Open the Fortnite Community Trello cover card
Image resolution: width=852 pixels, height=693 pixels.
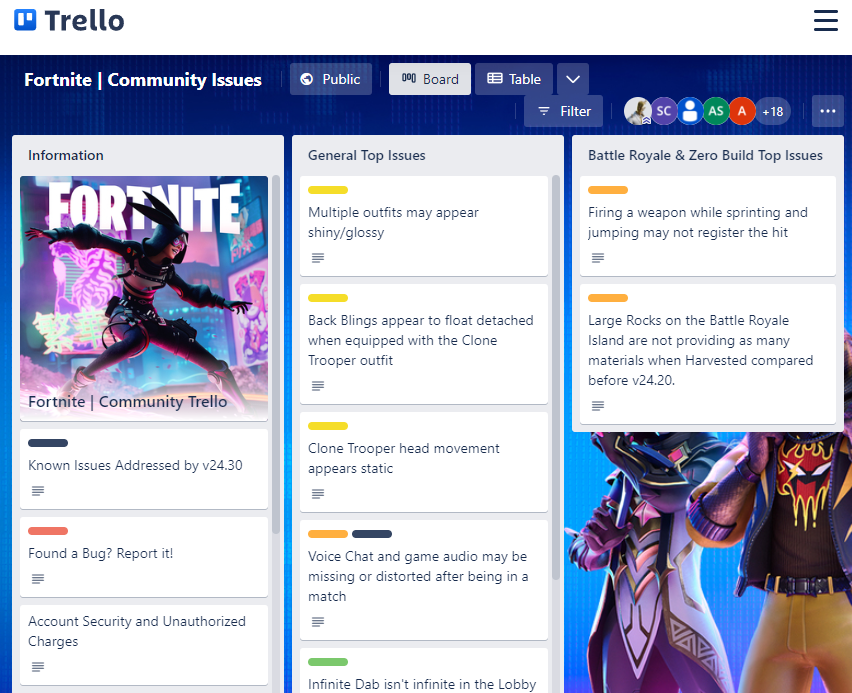pyautogui.click(x=144, y=298)
